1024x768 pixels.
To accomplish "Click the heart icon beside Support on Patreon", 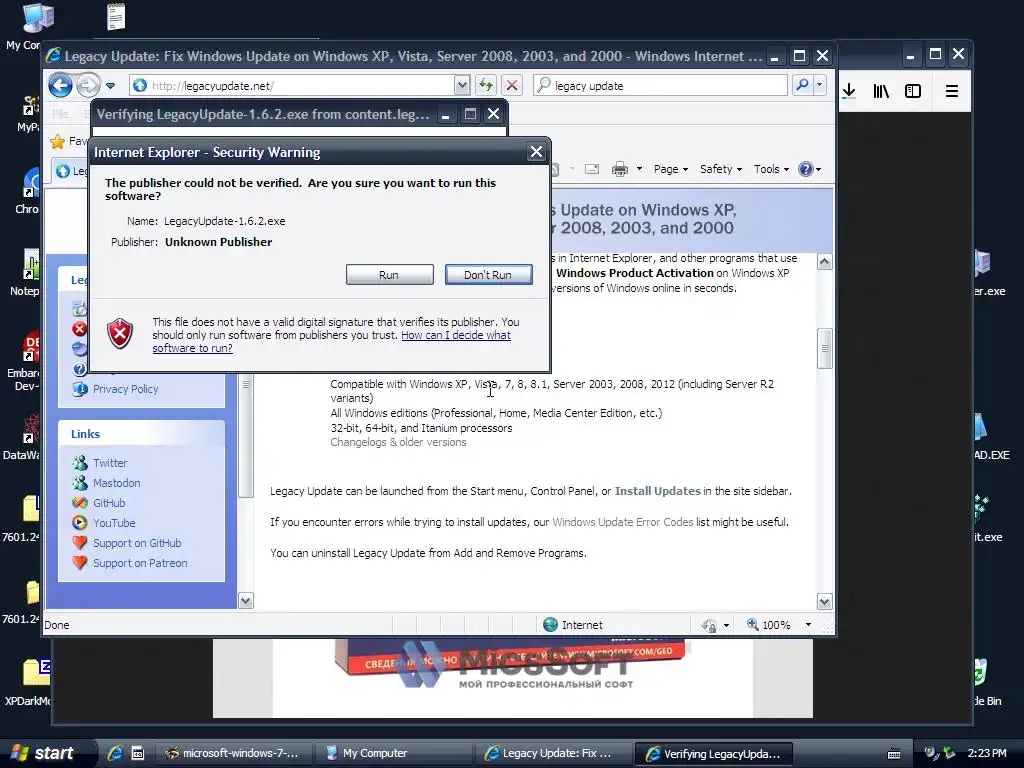I will click(80, 562).
